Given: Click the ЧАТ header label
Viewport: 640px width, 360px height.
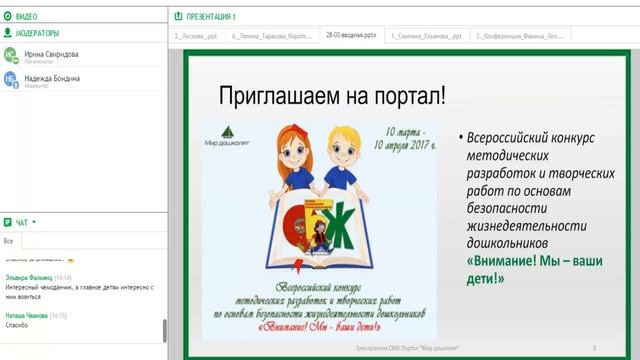Looking at the screenshot, I should pyautogui.click(x=22, y=222).
